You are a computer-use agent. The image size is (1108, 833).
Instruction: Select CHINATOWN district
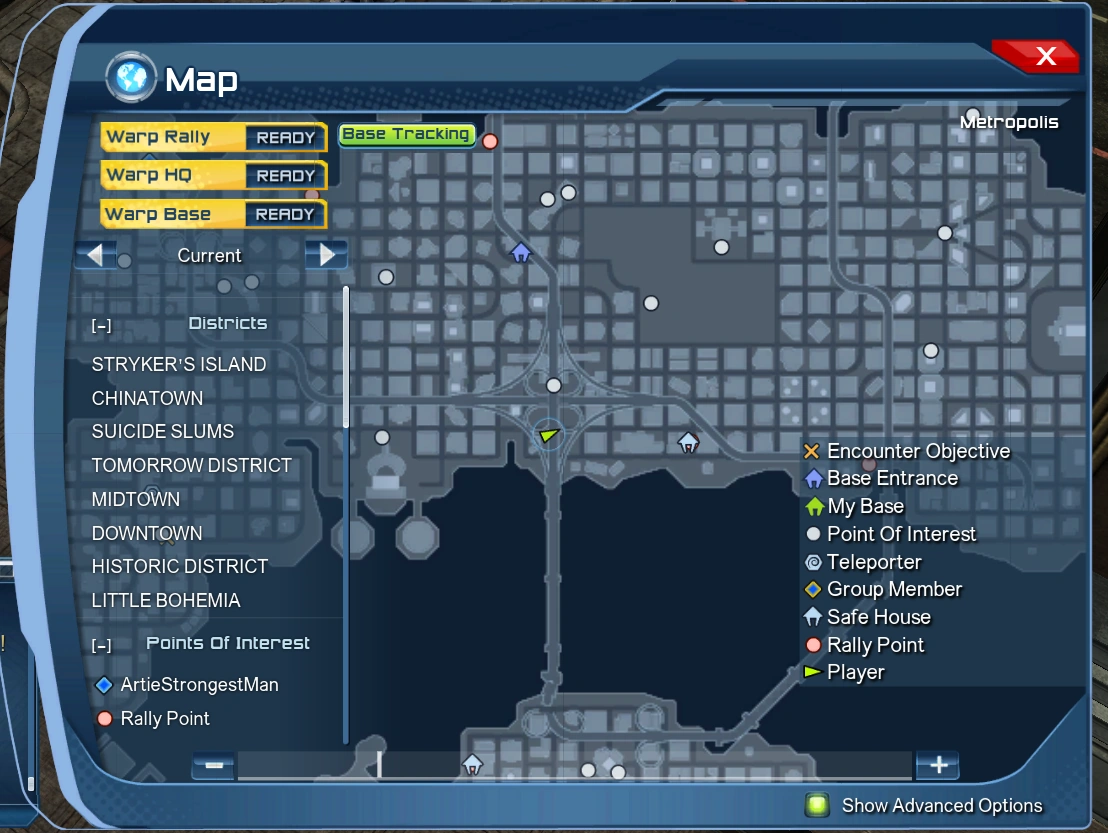pos(147,398)
